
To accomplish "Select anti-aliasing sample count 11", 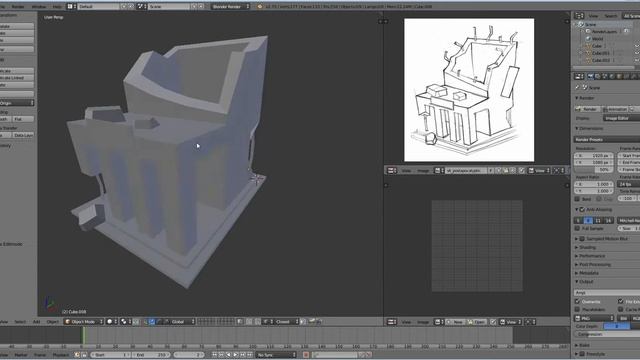I will pyautogui.click(x=598, y=220).
